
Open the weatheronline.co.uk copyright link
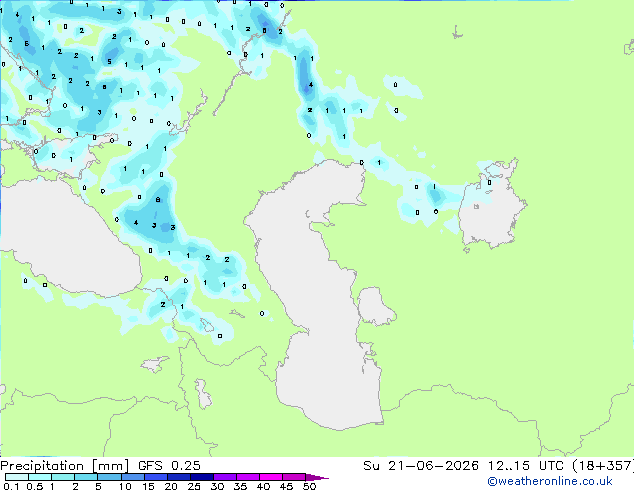[550, 481]
